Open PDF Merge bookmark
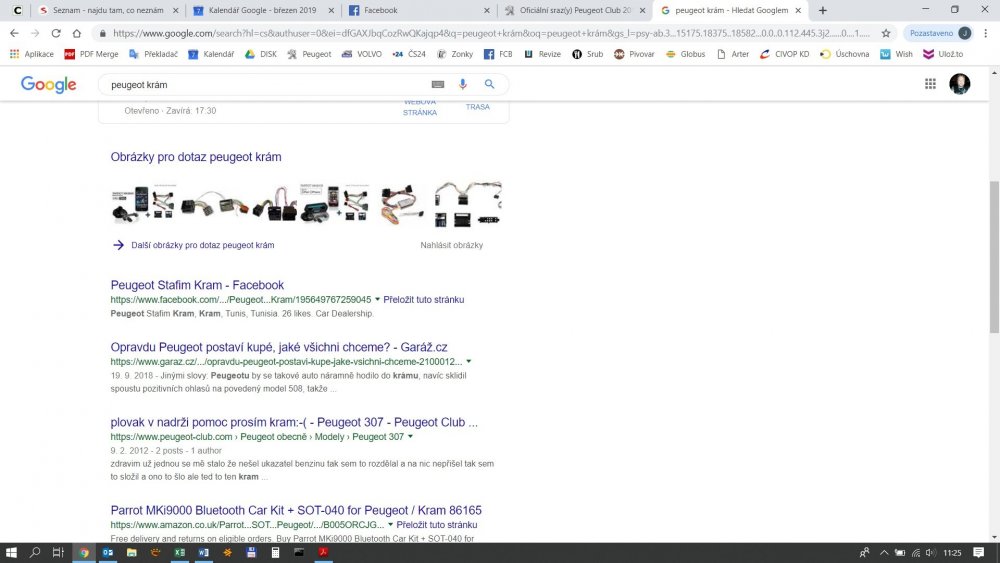1000x563 pixels. (91, 54)
